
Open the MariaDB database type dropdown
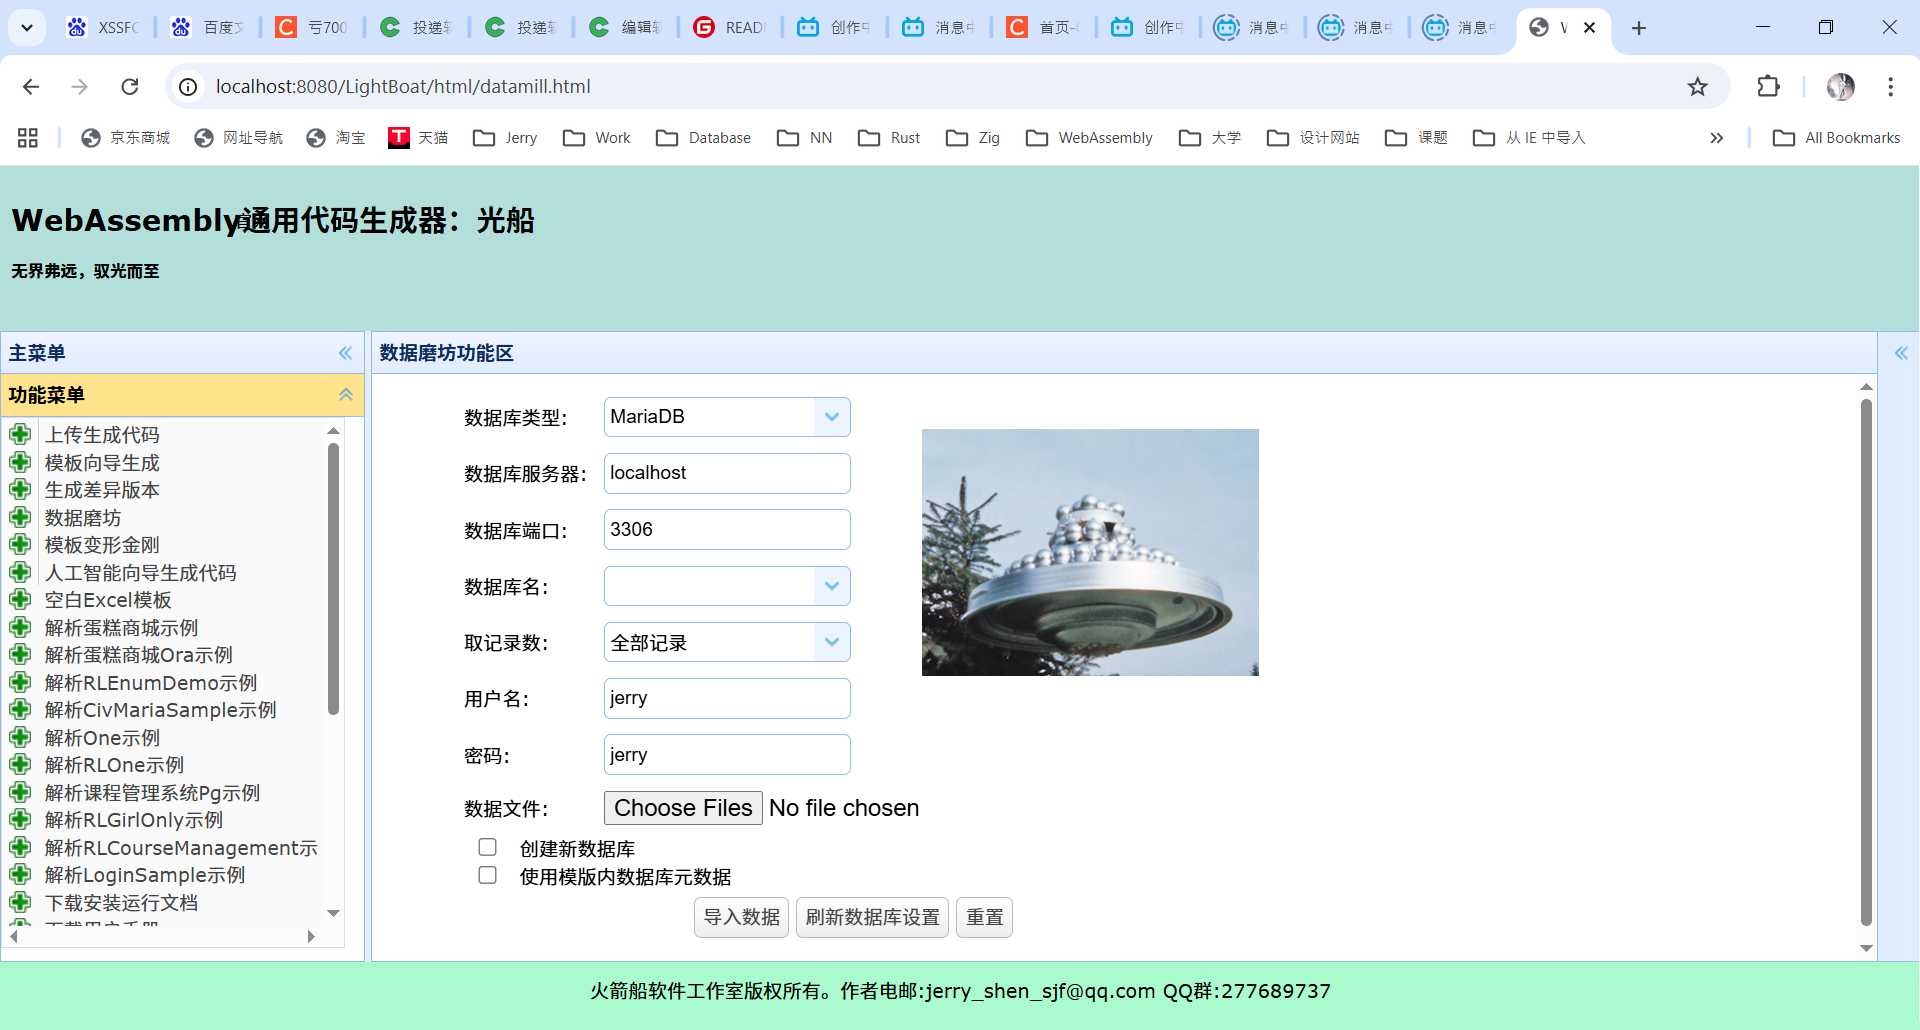tap(831, 416)
